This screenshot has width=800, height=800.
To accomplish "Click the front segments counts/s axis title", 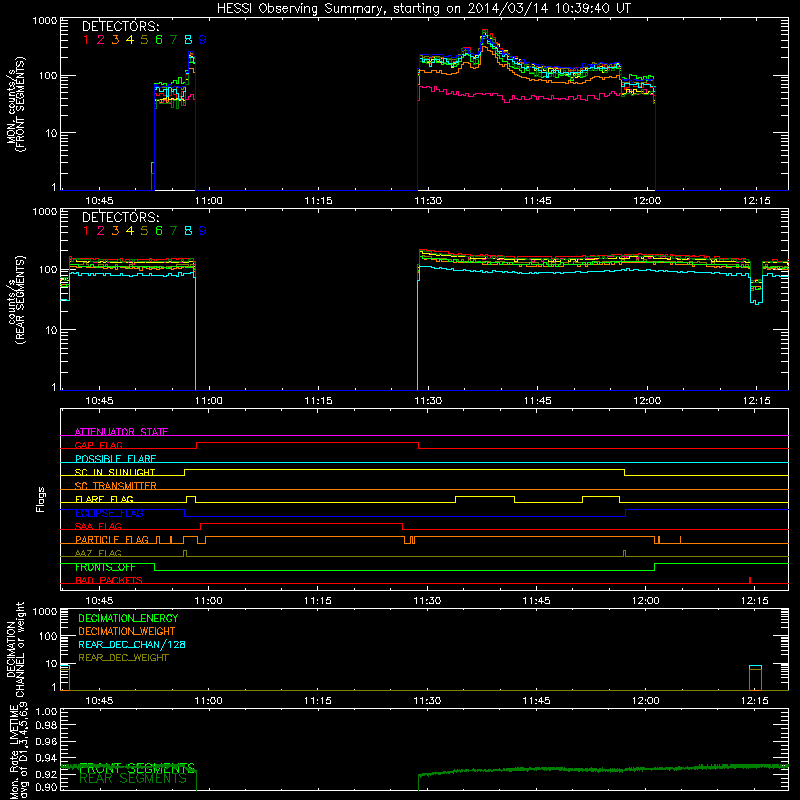I will click(x=15, y=104).
